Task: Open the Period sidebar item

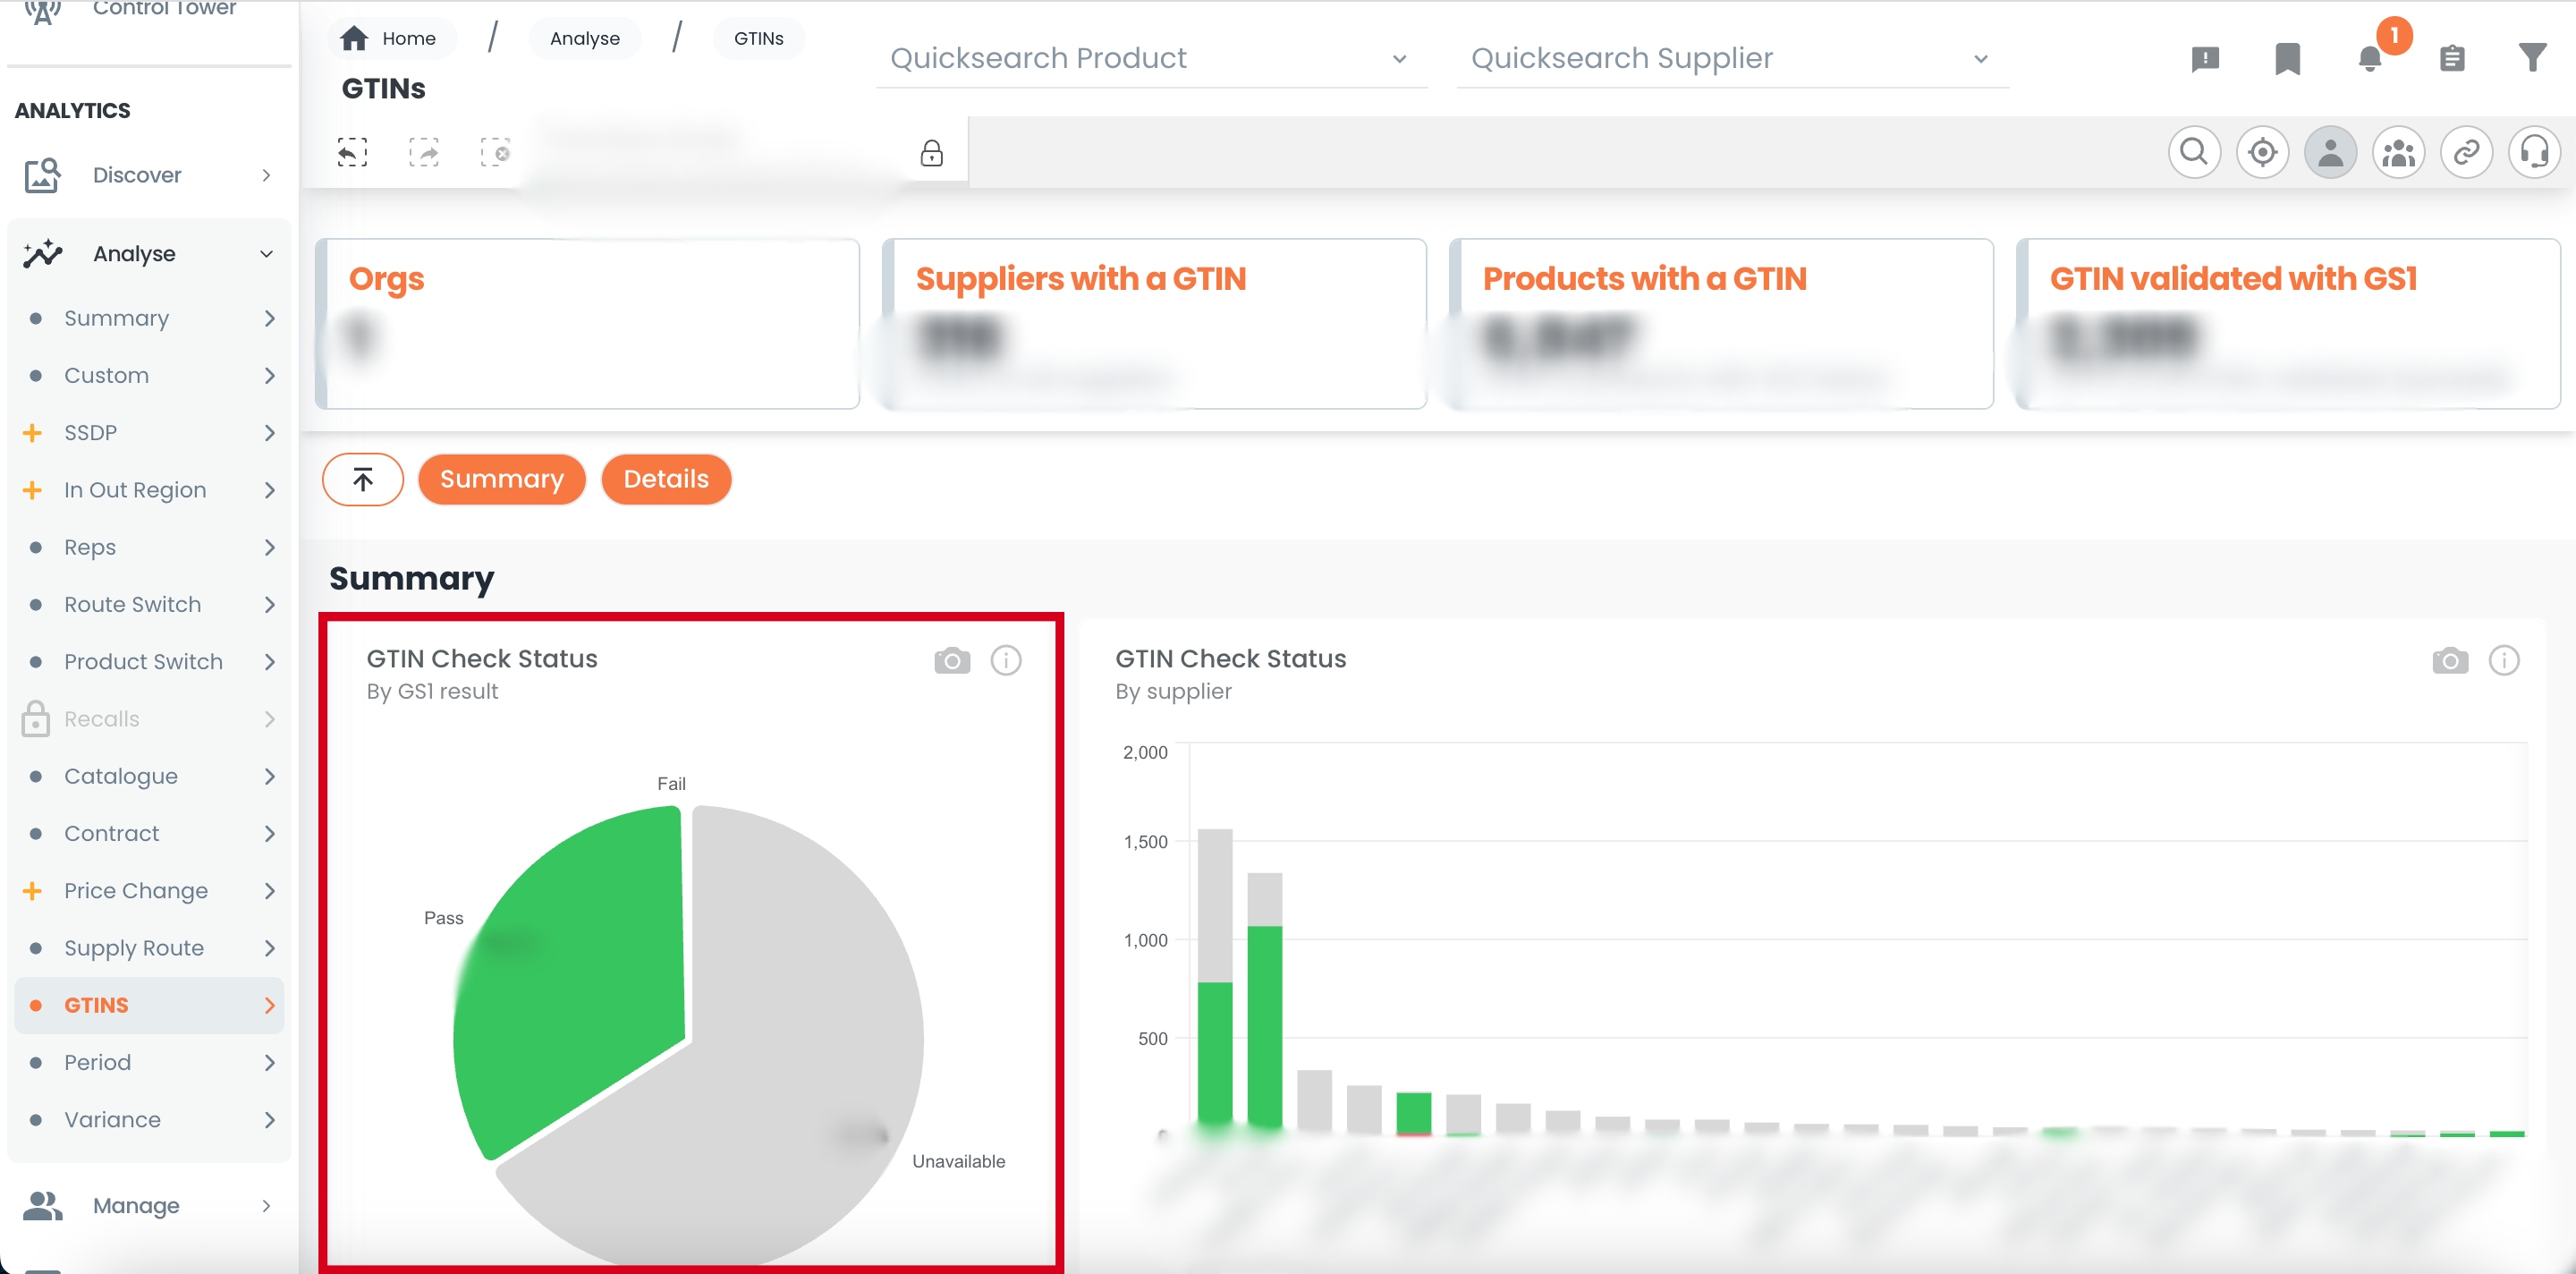Action: pyautogui.click(x=150, y=1063)
